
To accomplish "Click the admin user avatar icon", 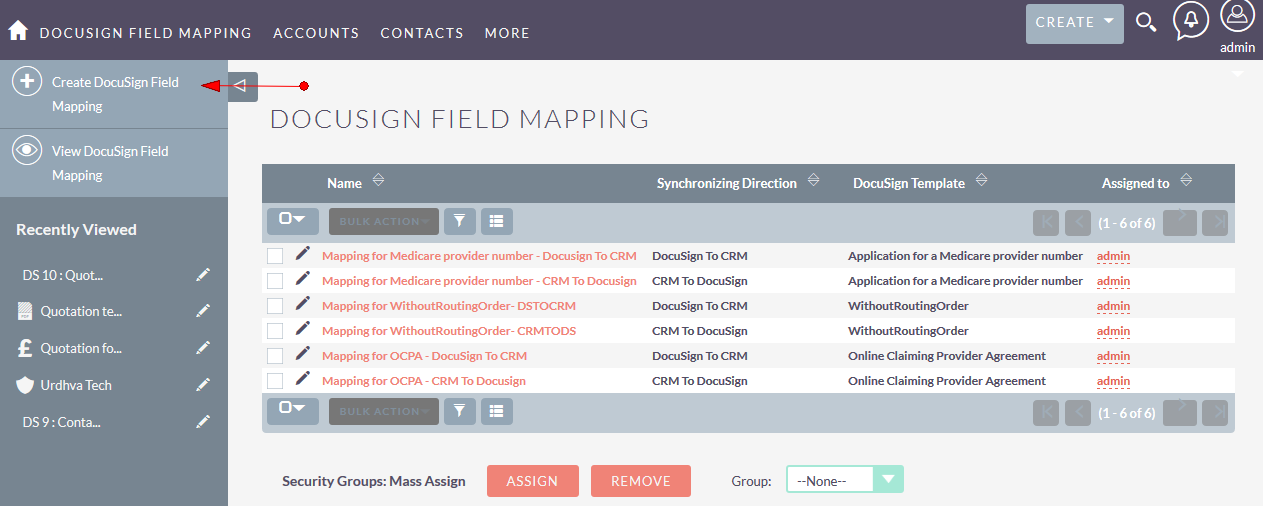I will click(1237, 18).
